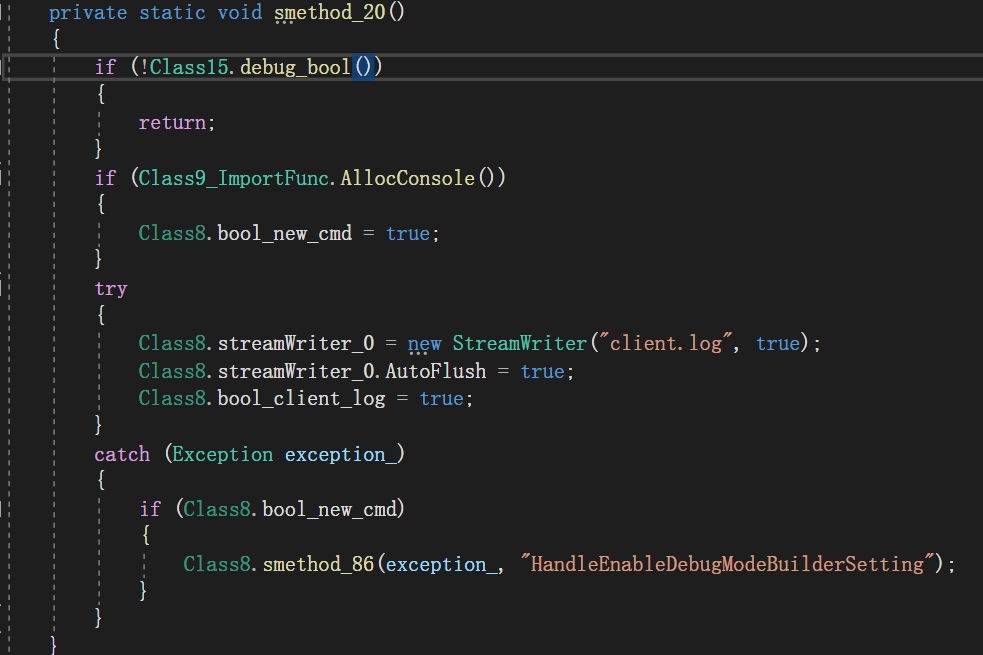Click the "client.log" string literal

[666, 343]
